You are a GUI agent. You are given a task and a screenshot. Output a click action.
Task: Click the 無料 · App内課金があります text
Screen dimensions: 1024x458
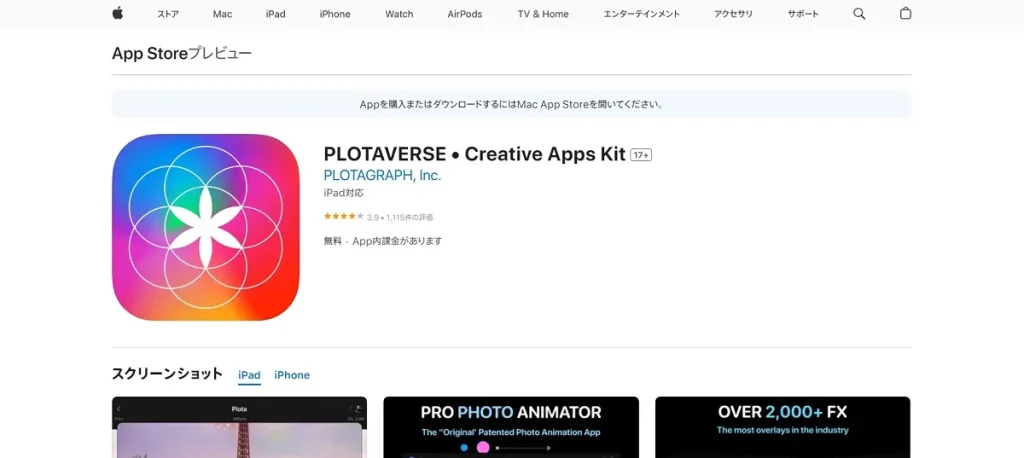(x=383, y=240)
